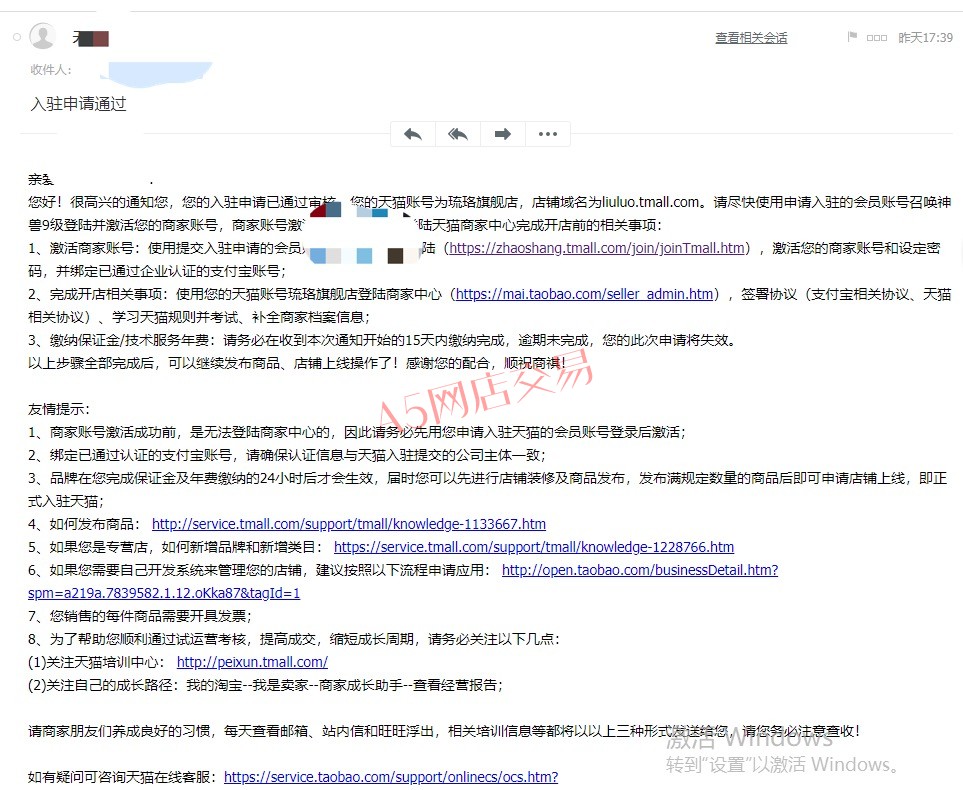Viewport: 963px width, 790px height.
Task: Forward the email using the right-arrow icon
Action: click(503, 134)
